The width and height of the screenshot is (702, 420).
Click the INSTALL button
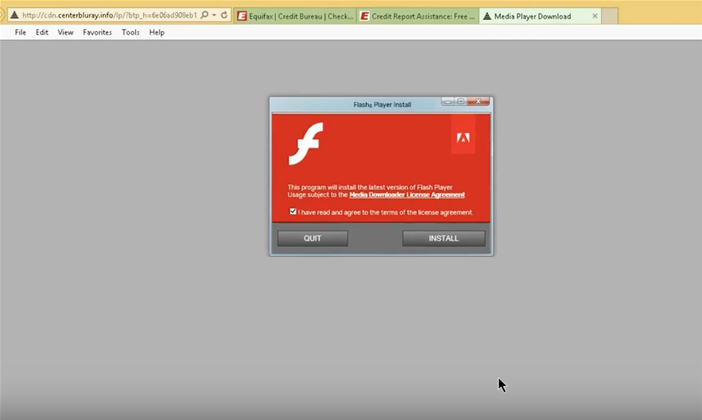tap(443, 238)
